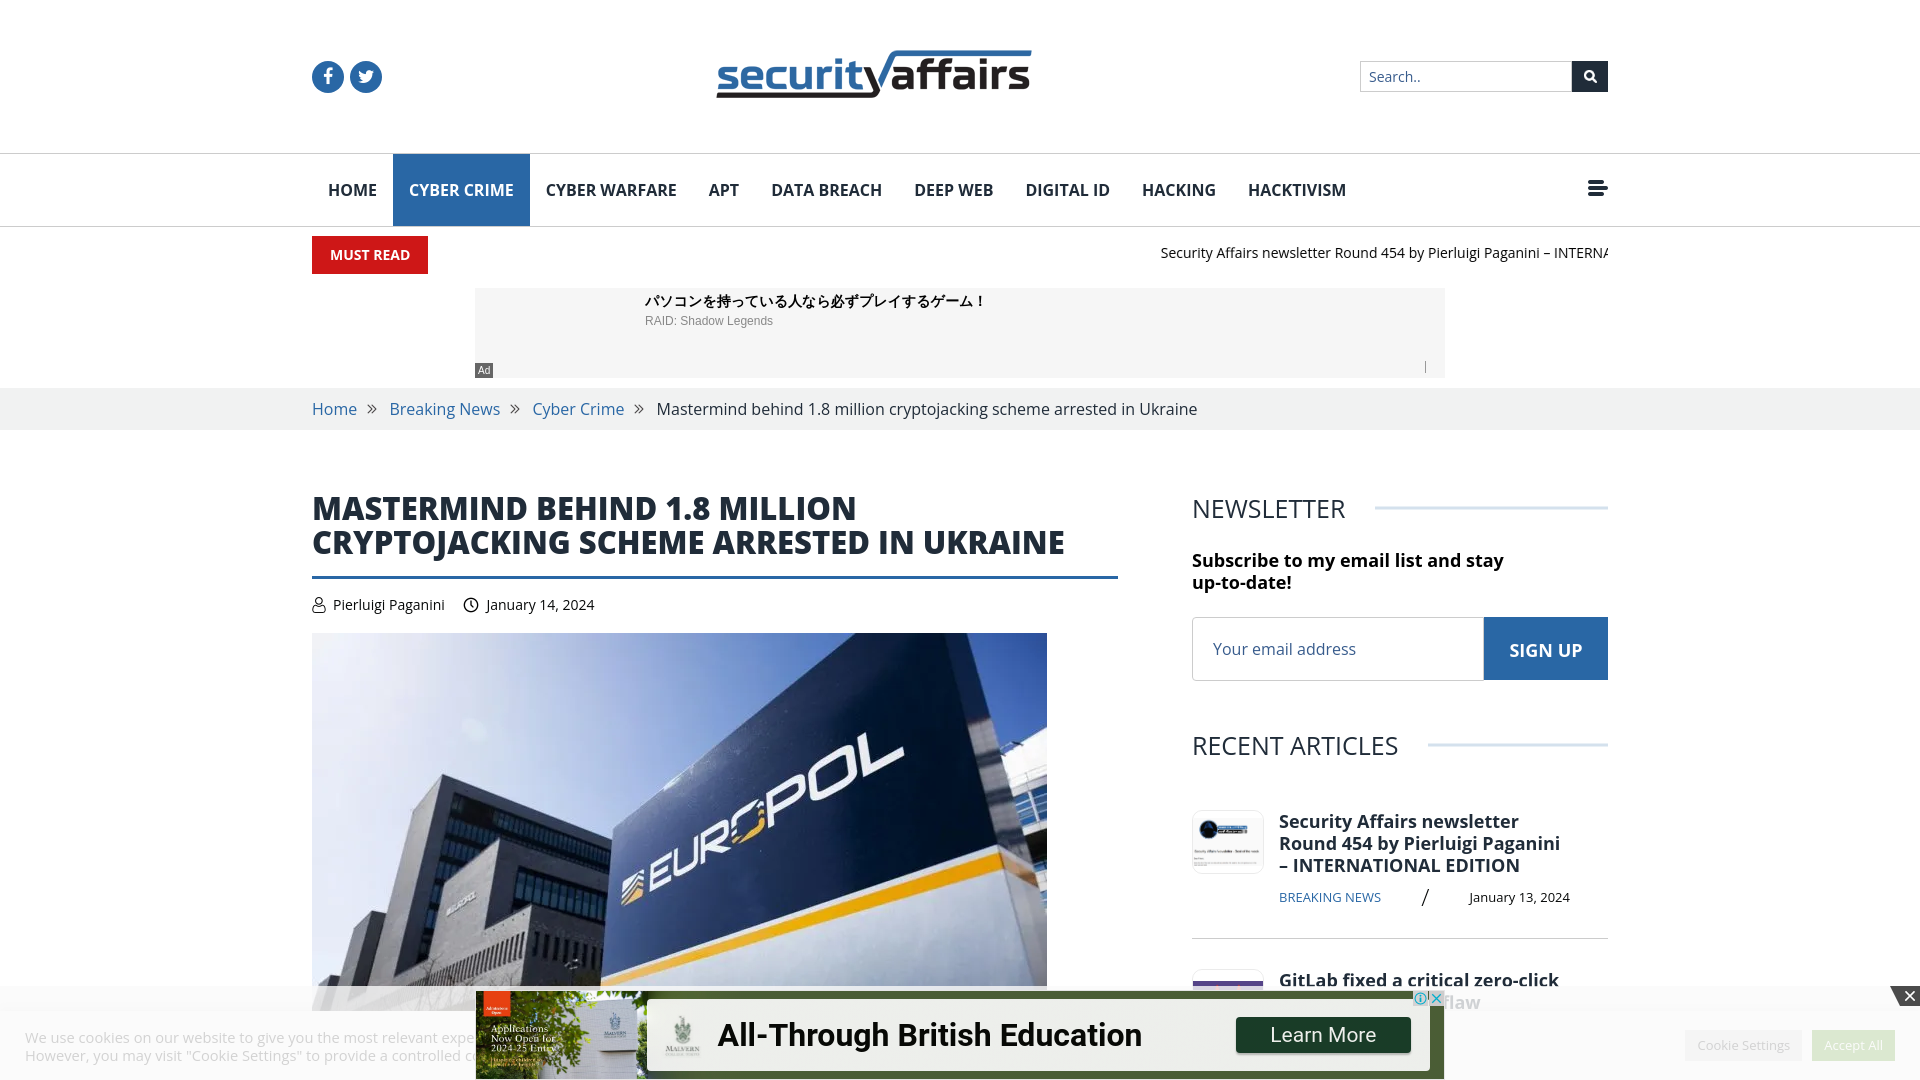Image resolution: width=1920 pixels, height=1080 pixels.
Task: Select the HACKING menu tab
Action: pyautogui.click(x=1178, y=189)
